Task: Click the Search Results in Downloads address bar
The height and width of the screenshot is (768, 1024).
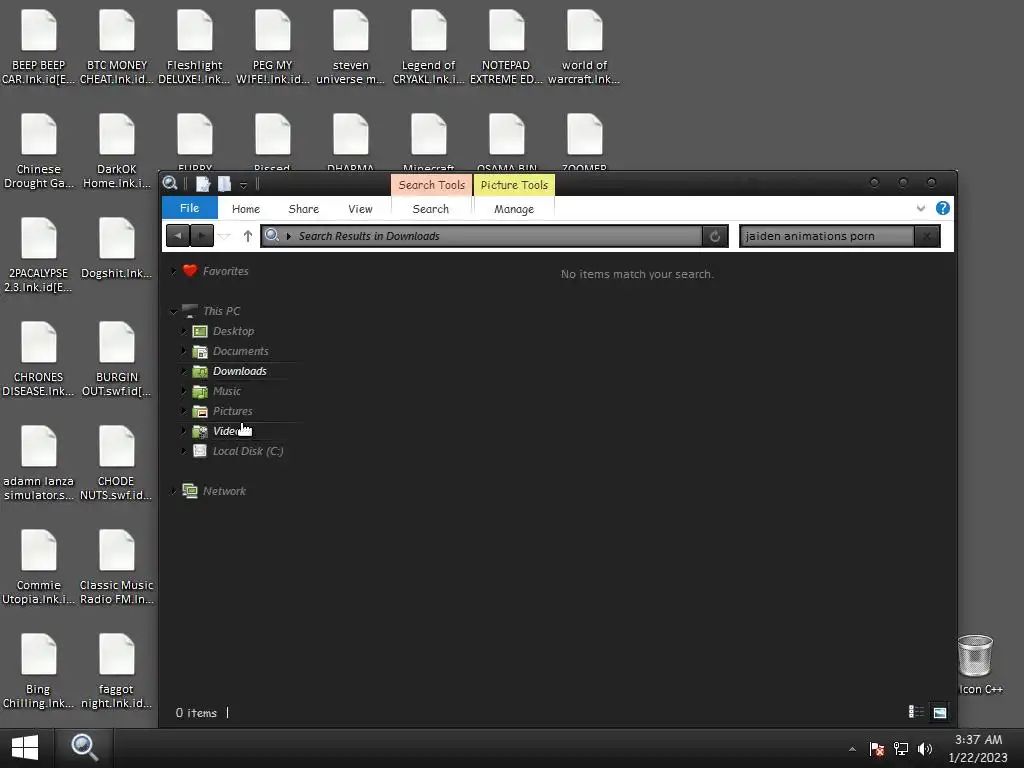Action: click(481, 236)
